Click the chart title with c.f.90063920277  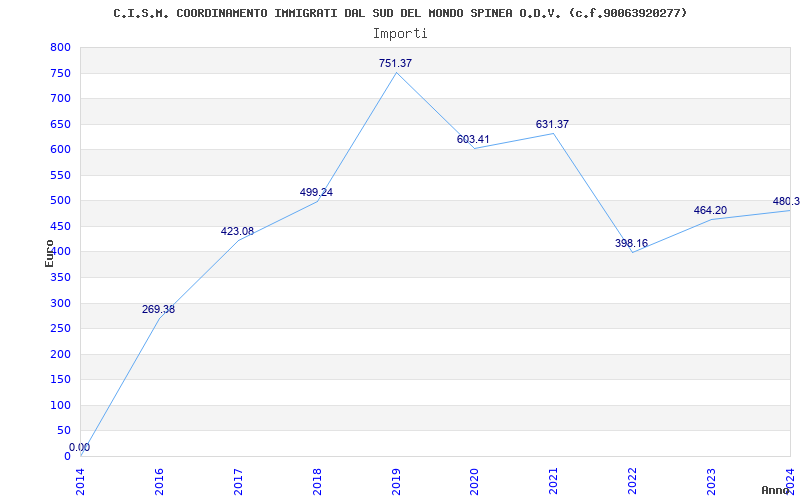[x=400, y=13]
